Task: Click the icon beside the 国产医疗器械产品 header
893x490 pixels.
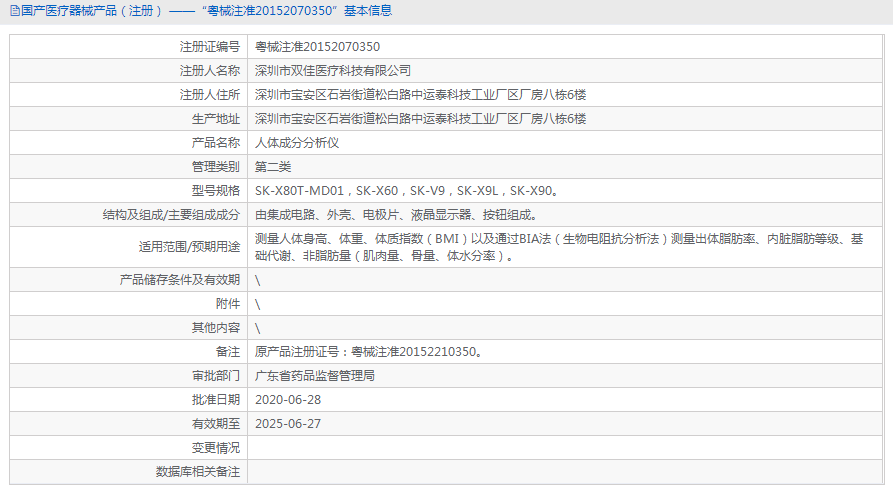Action: (13, 11)
